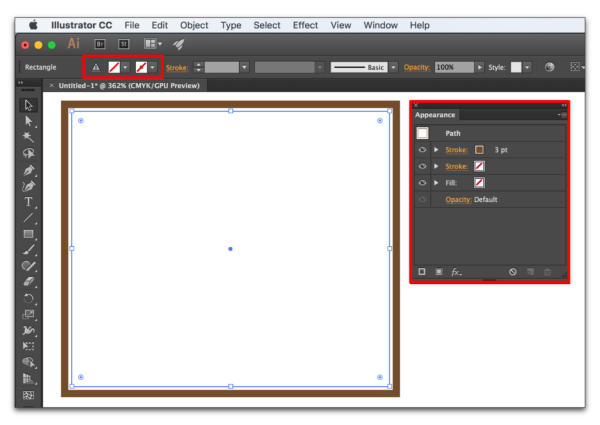Click Add New Stroke icon in Appearance panel
The width and height of the screenshot is (600, 425).
click(422, 272)
